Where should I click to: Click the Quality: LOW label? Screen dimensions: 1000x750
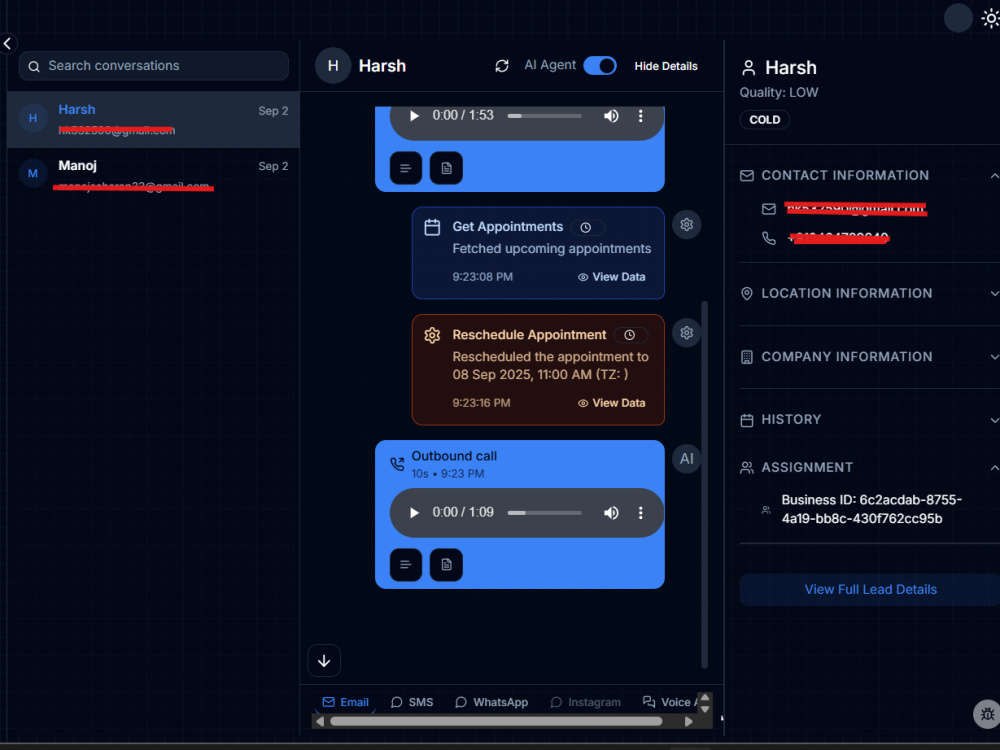779,92
